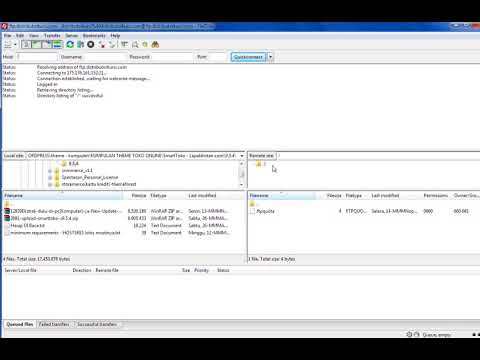Search files with the binoculars icon

pos(155,44)
